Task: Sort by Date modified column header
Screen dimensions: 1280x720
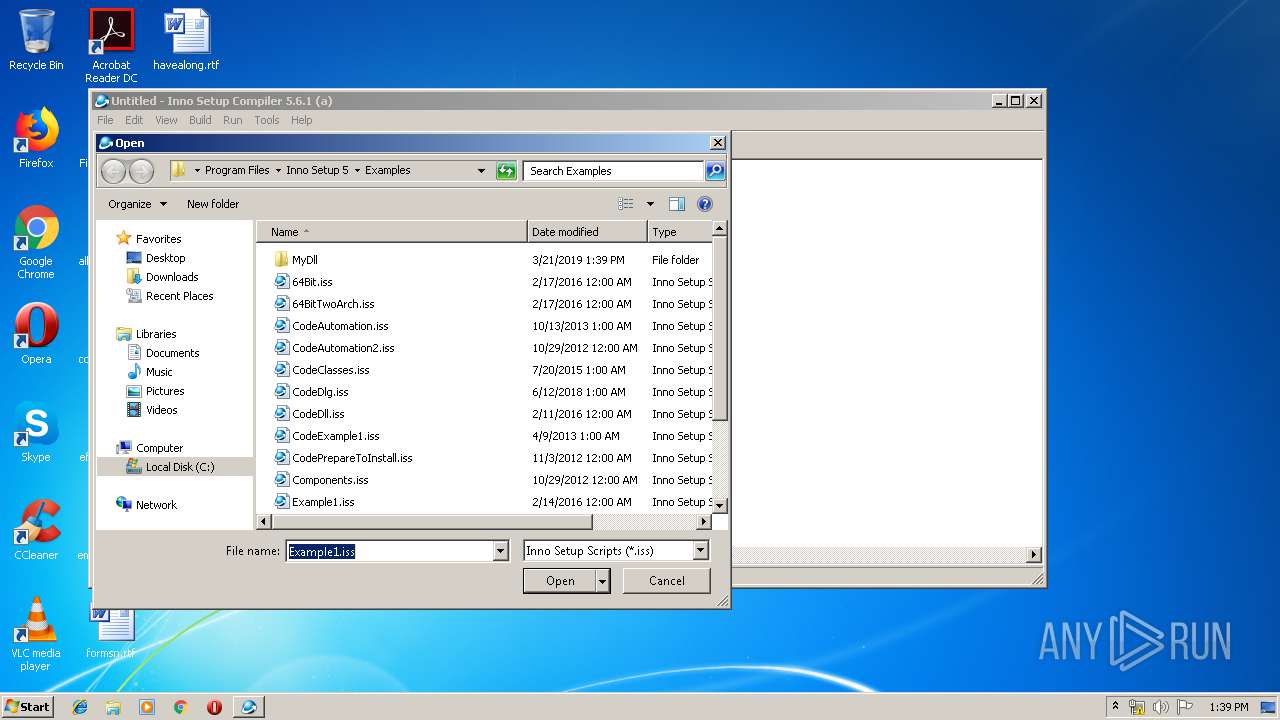Action: (587, 232)
